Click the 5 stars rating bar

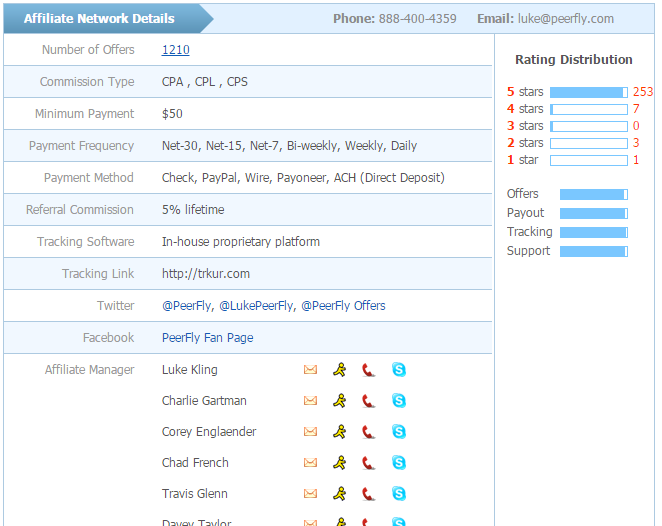589,92
